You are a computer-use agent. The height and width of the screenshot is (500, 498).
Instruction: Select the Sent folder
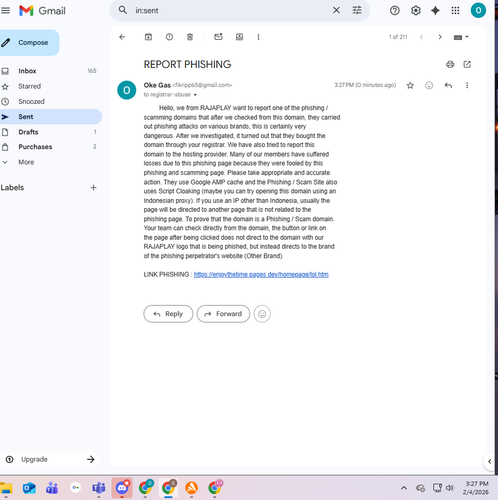click(x=50, y=117)
